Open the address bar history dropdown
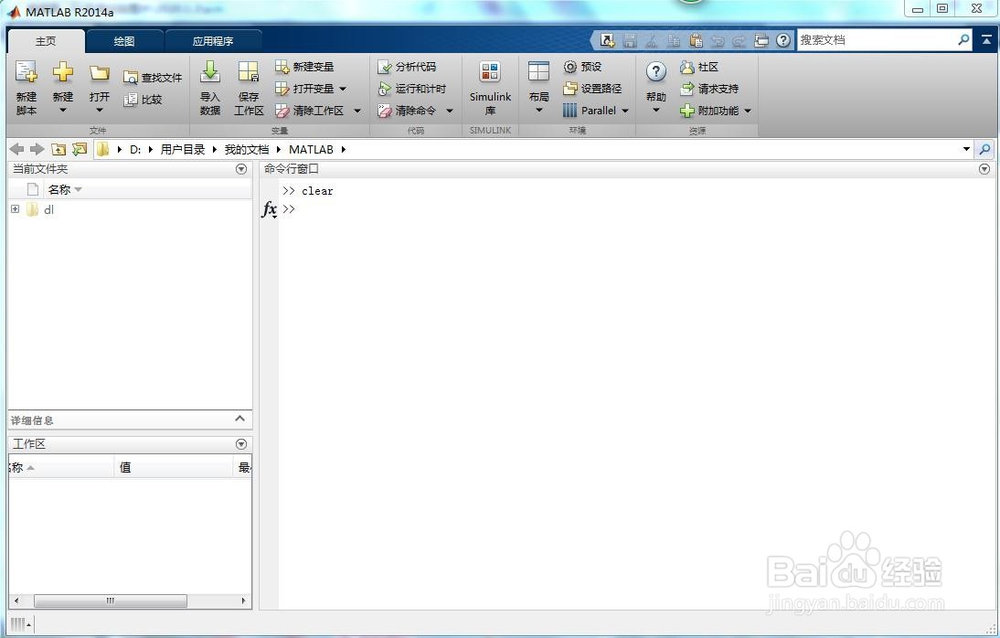This screenshot has height=638, width=1000. coord(966,149)
